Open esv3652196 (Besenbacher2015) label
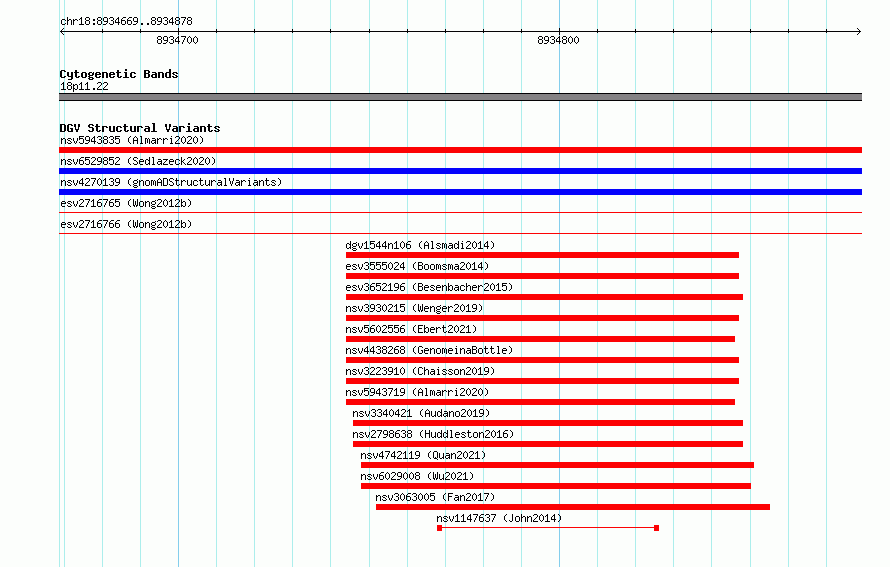The height and width of the screenshot is (567, 890). click(x=429, y=287)
